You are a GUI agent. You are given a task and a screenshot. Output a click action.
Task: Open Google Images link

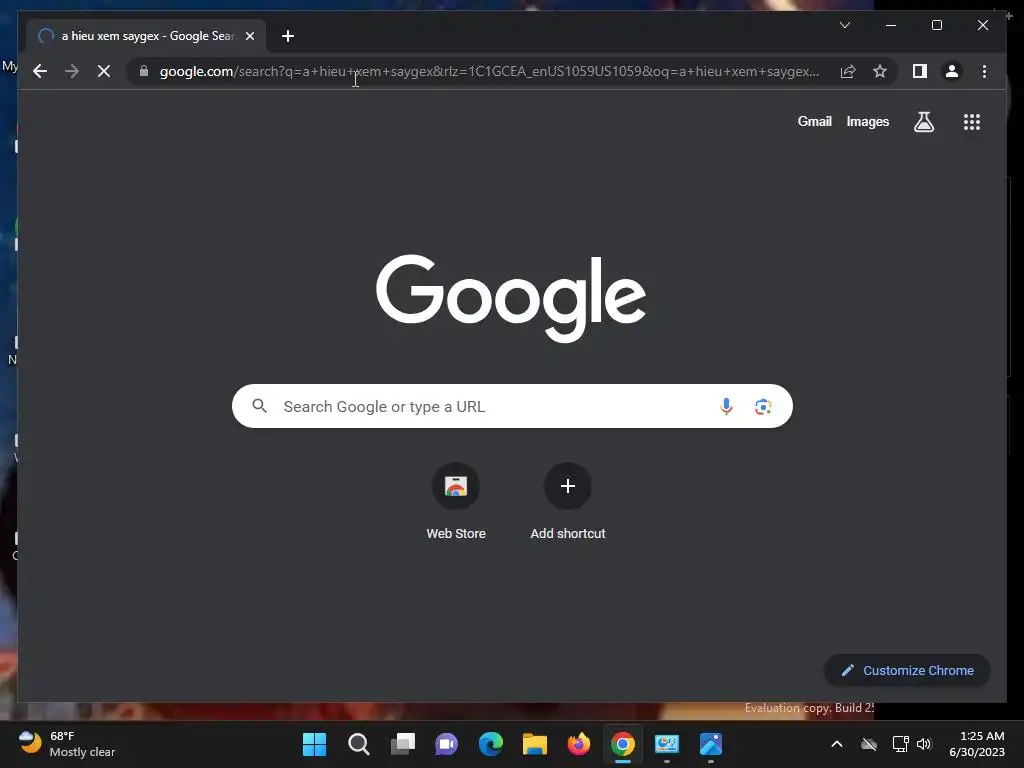(867, 121)
